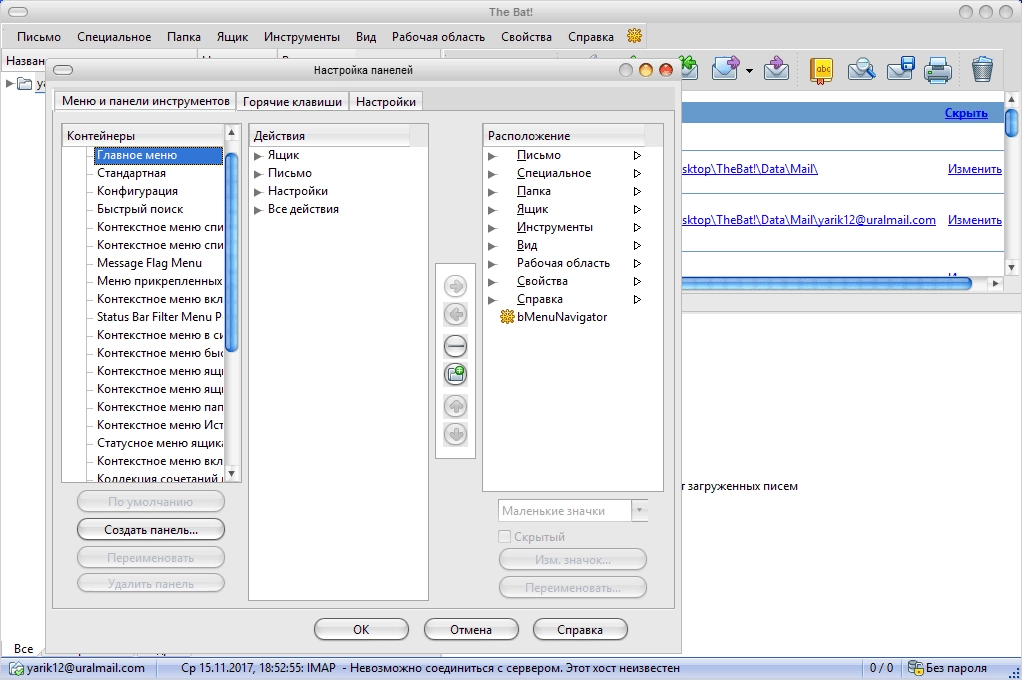
Task: Open the address book abc icon
Action: (822, 70)
